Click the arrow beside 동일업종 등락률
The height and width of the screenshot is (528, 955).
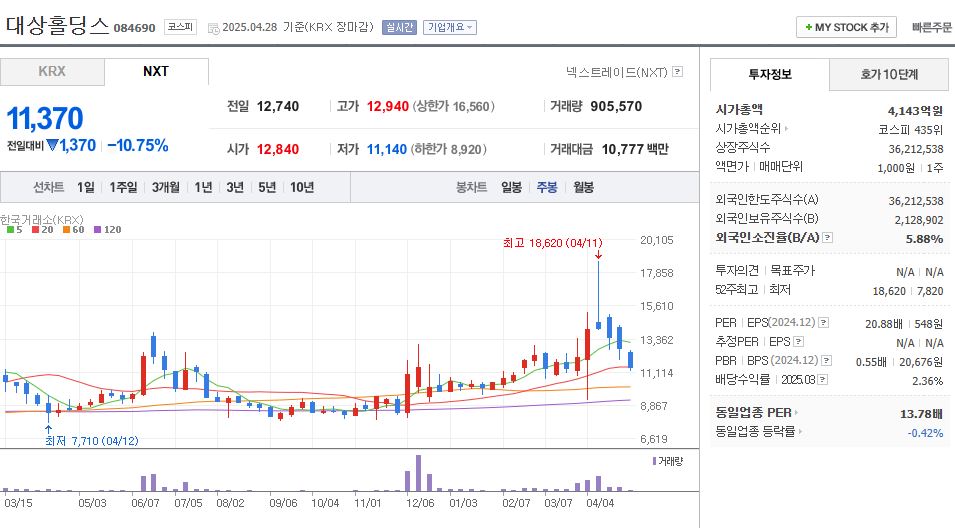(800, 432)
